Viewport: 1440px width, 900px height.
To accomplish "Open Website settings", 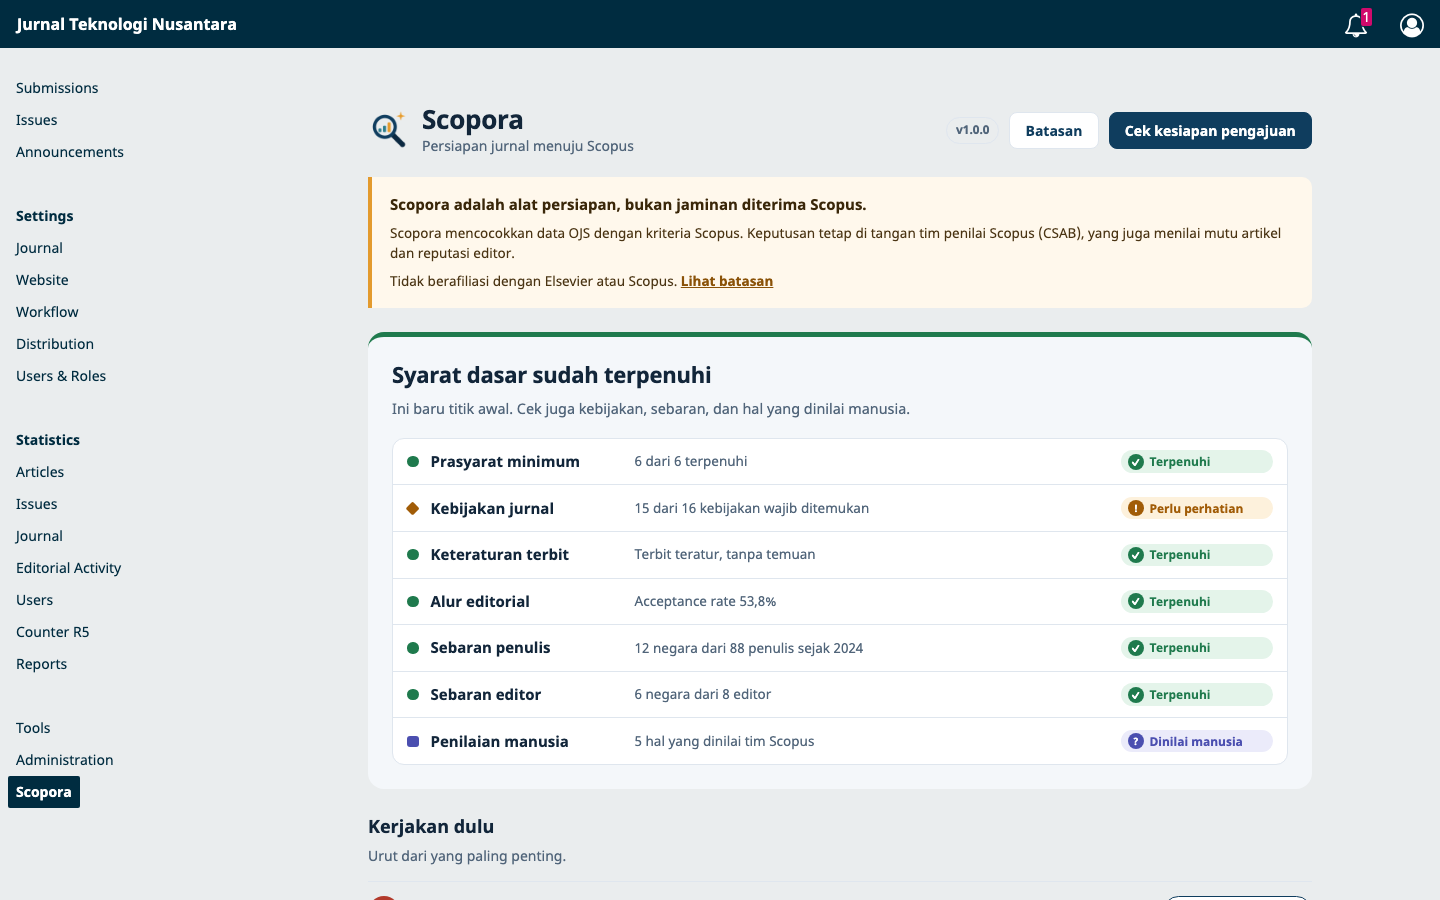I will click(42, 280).
